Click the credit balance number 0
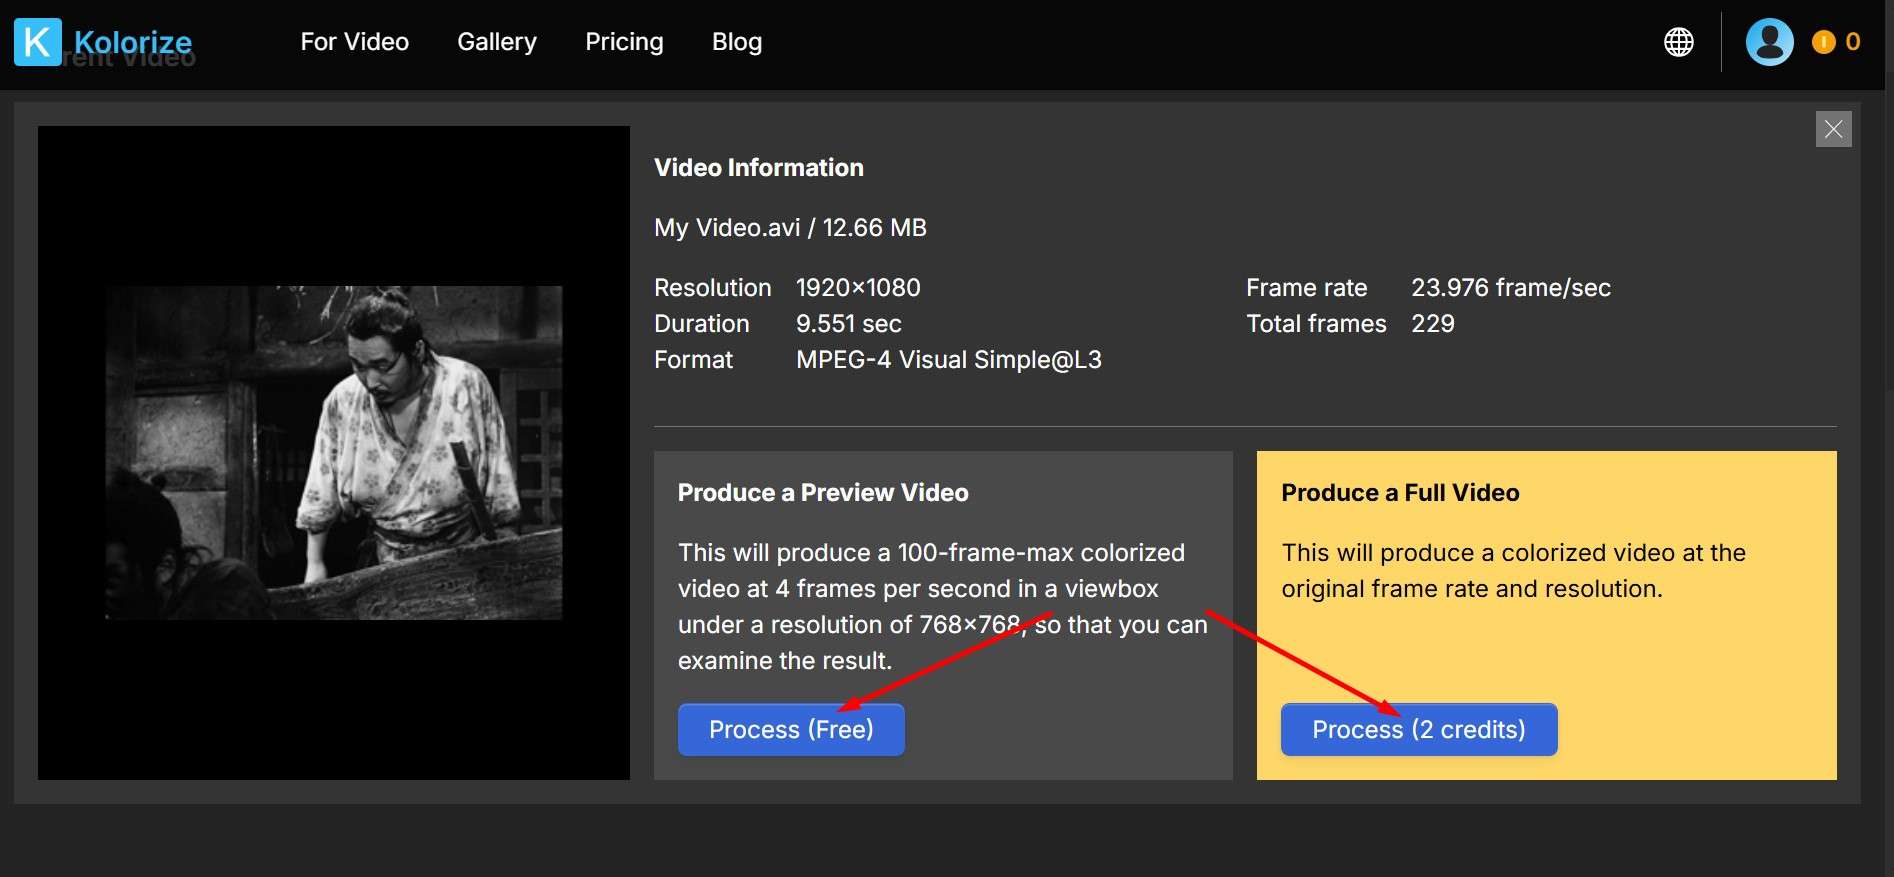Screen dimensions: 1894x877 pyautogui.click(x=1853, y=42)
